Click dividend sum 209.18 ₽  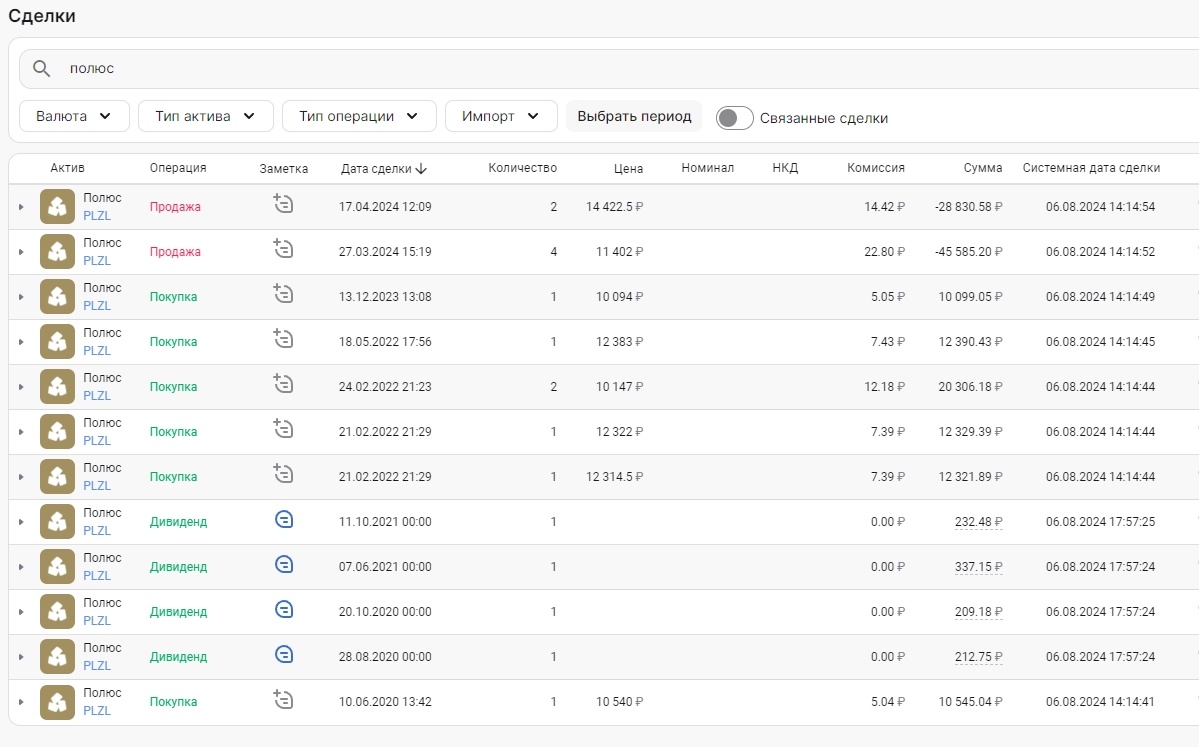point(978,612)
